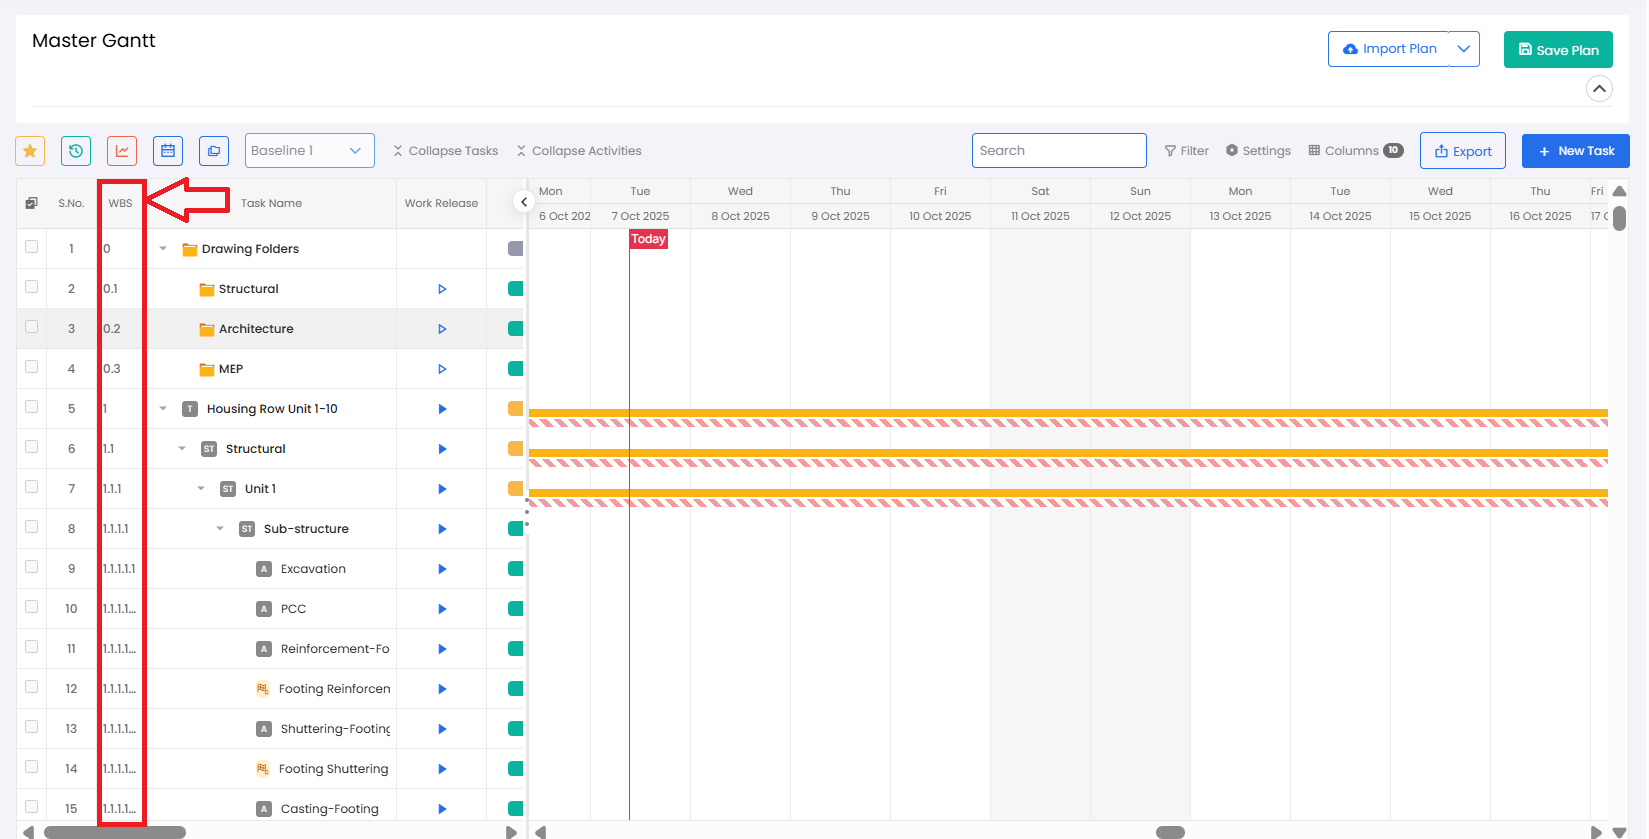Image resolution: width=1649 pixels, height=839 pixels.
Task: Select the checkbox for row 5
Action: (32, 407)
